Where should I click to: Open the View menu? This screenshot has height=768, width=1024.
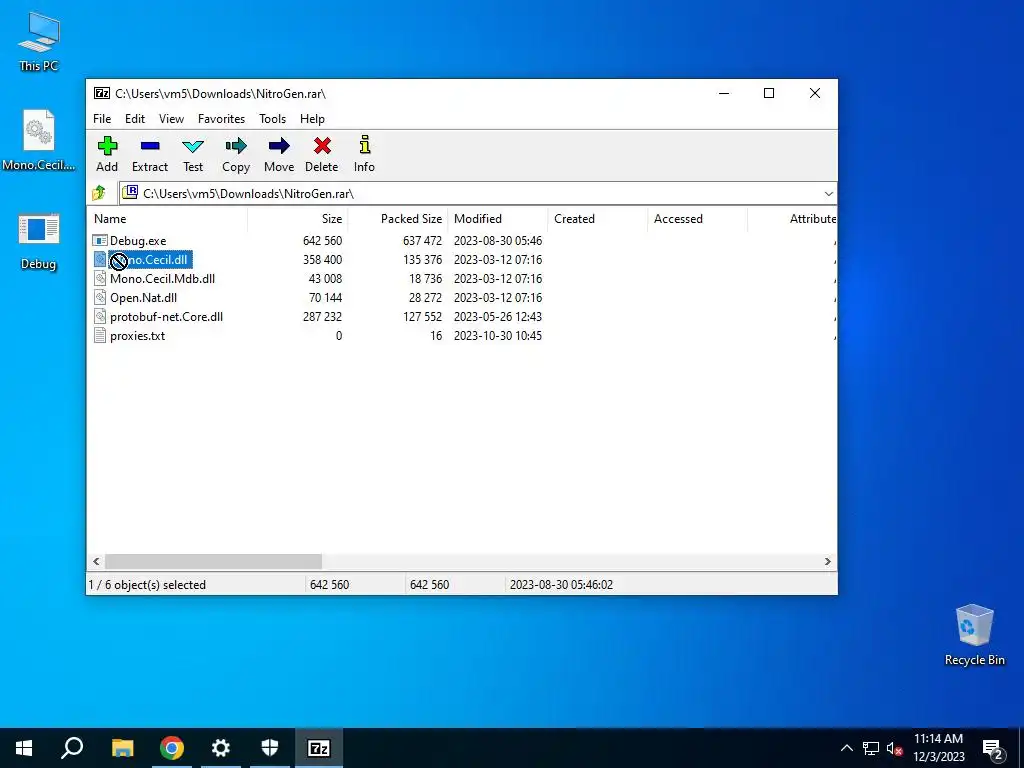pyautogui.click(x=171, y=119)
